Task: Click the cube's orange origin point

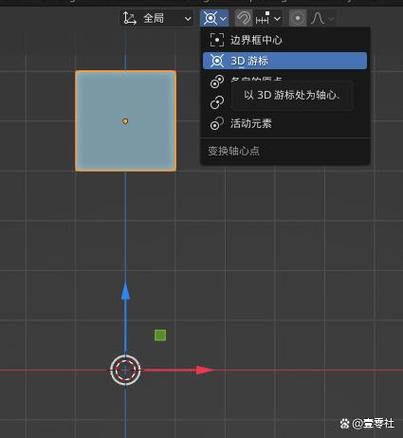Action: [x=125, y=121]
